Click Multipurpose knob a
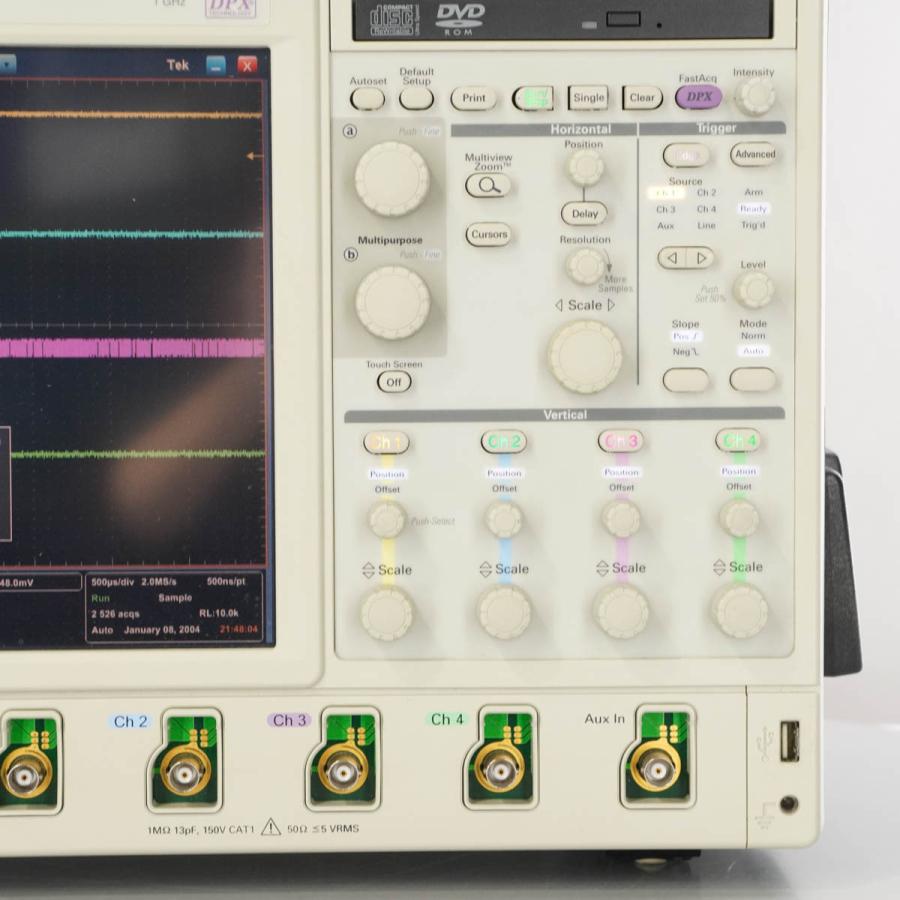The width and height of the screenshot is (900, 900). coord(392,179)
